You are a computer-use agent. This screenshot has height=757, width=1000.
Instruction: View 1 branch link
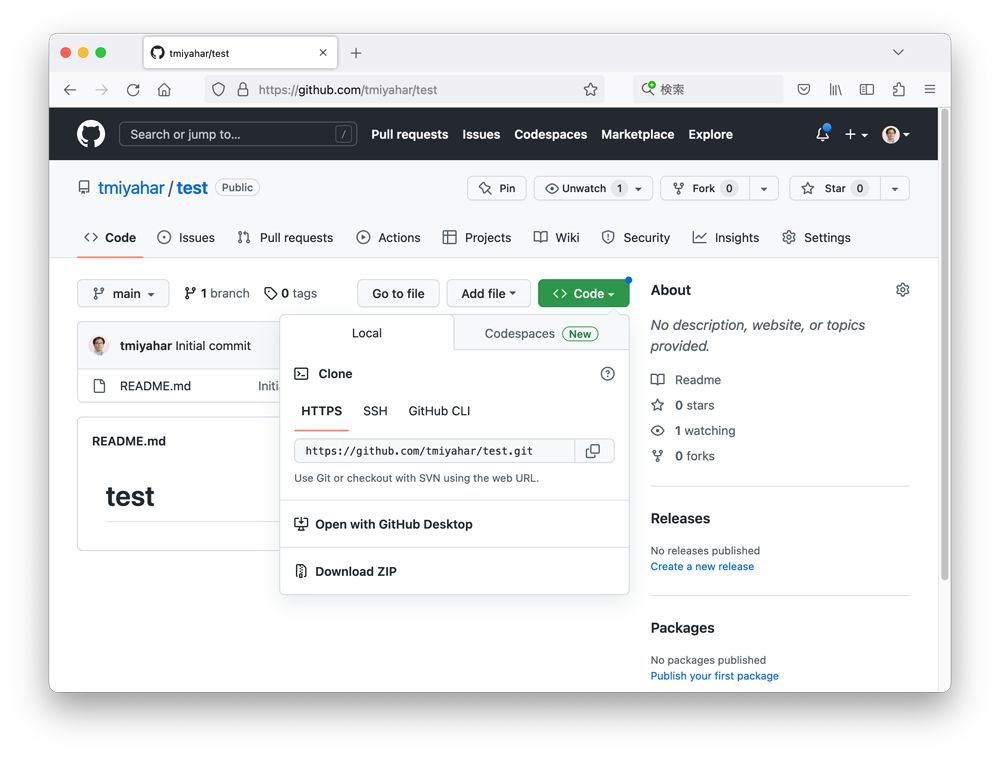(x=217, y=293)
